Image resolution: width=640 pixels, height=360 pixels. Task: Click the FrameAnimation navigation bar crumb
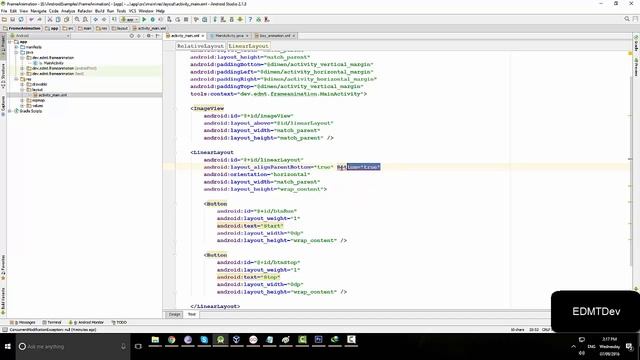coord(22,28)
